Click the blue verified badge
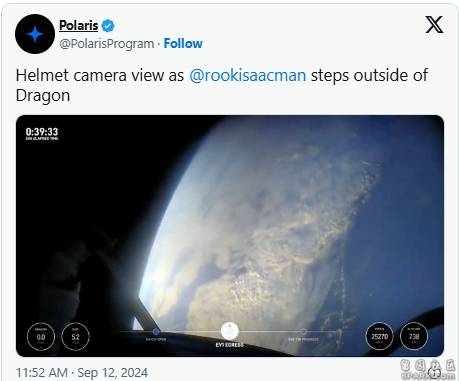The height and width of the screenshot is (381, 459). (108, 26)
